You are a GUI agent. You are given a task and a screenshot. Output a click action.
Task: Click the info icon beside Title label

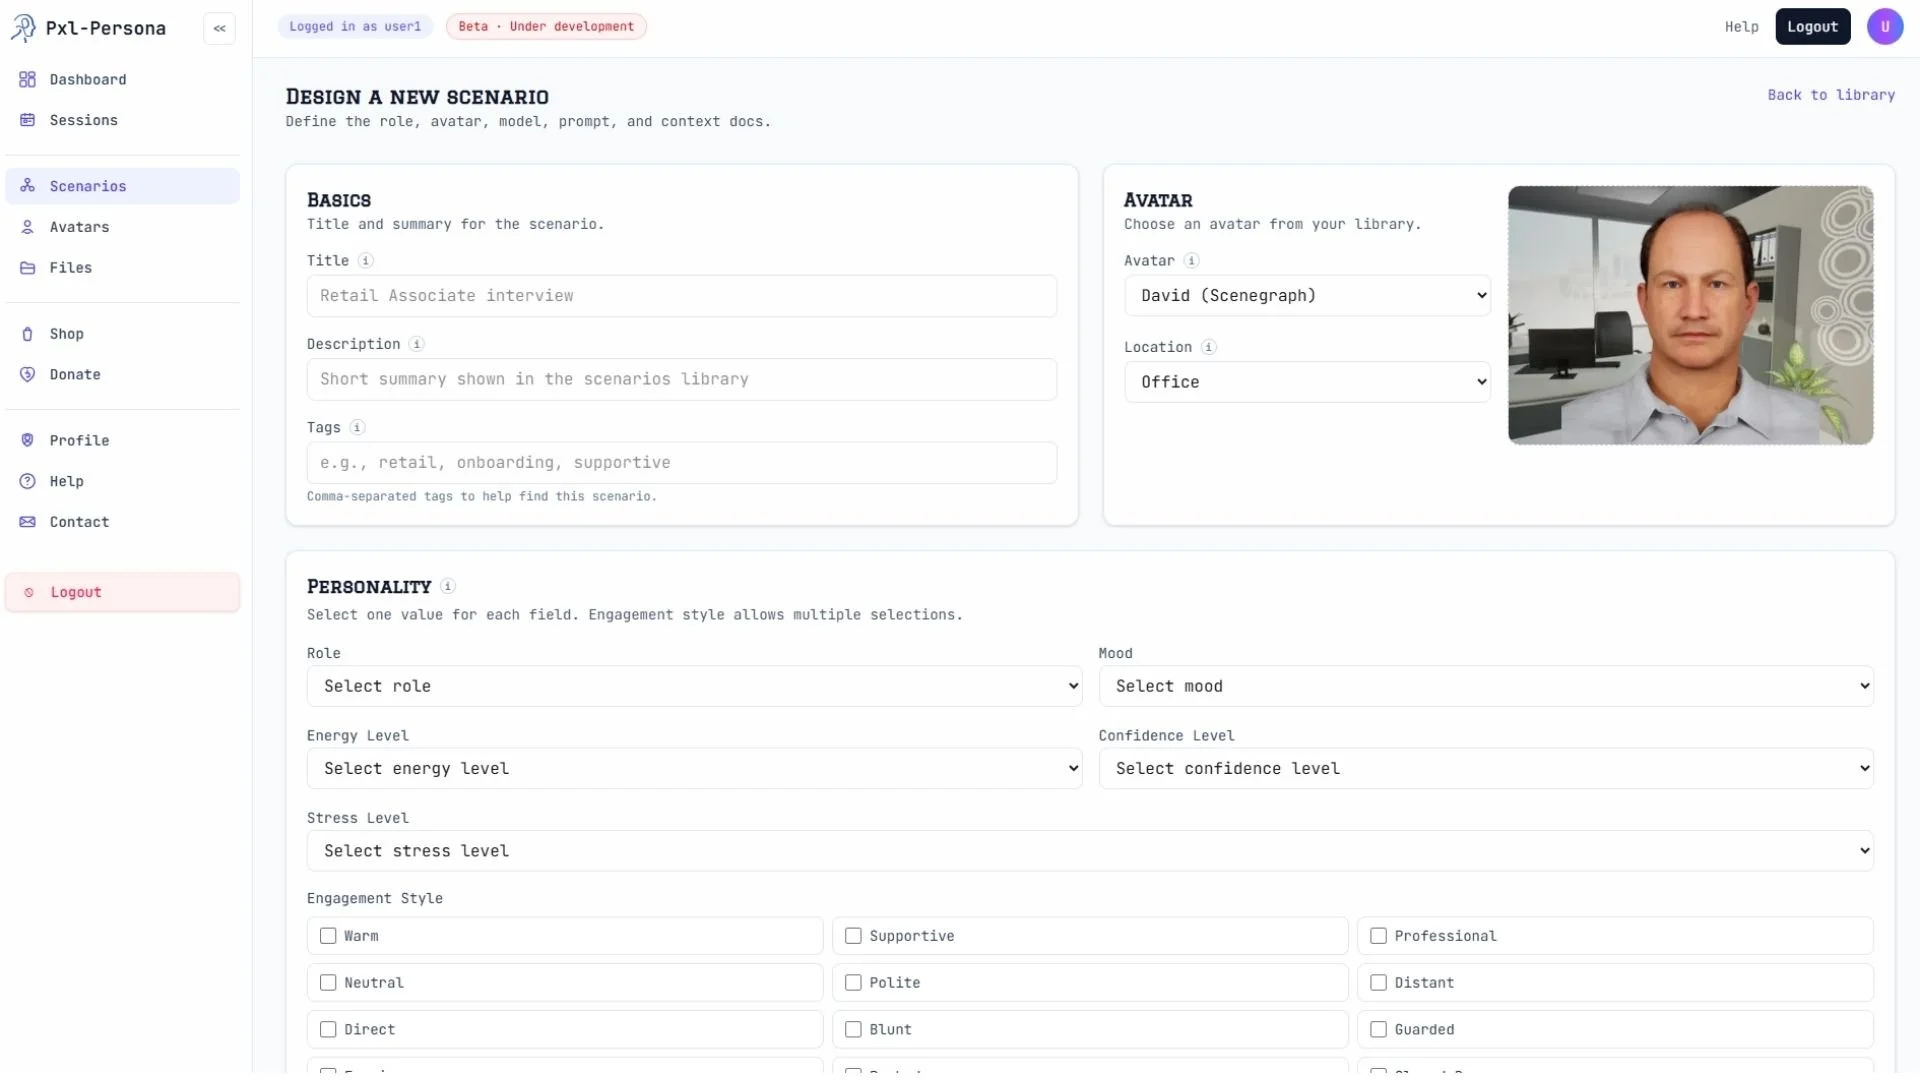(366, 261)
